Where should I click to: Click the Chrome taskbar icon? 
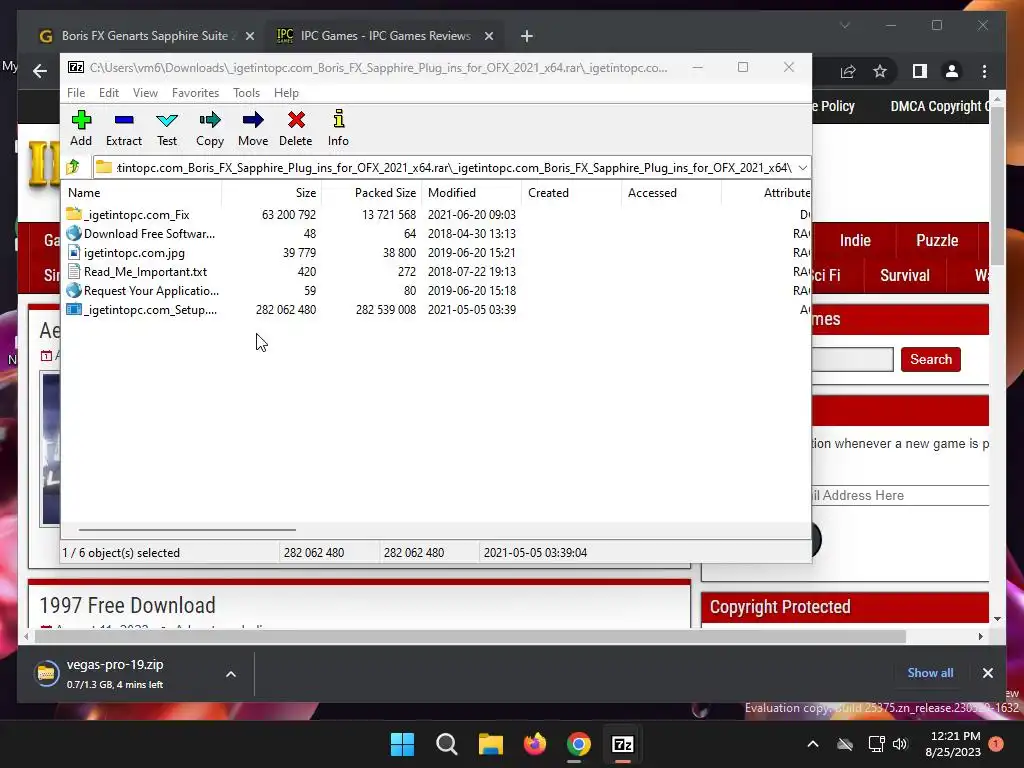(x=579, y=744)
